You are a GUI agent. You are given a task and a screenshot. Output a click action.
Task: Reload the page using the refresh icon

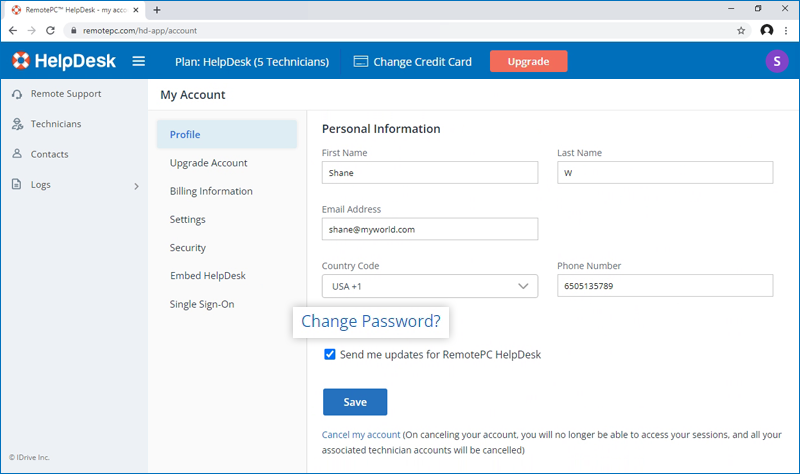tap(50, 31)
